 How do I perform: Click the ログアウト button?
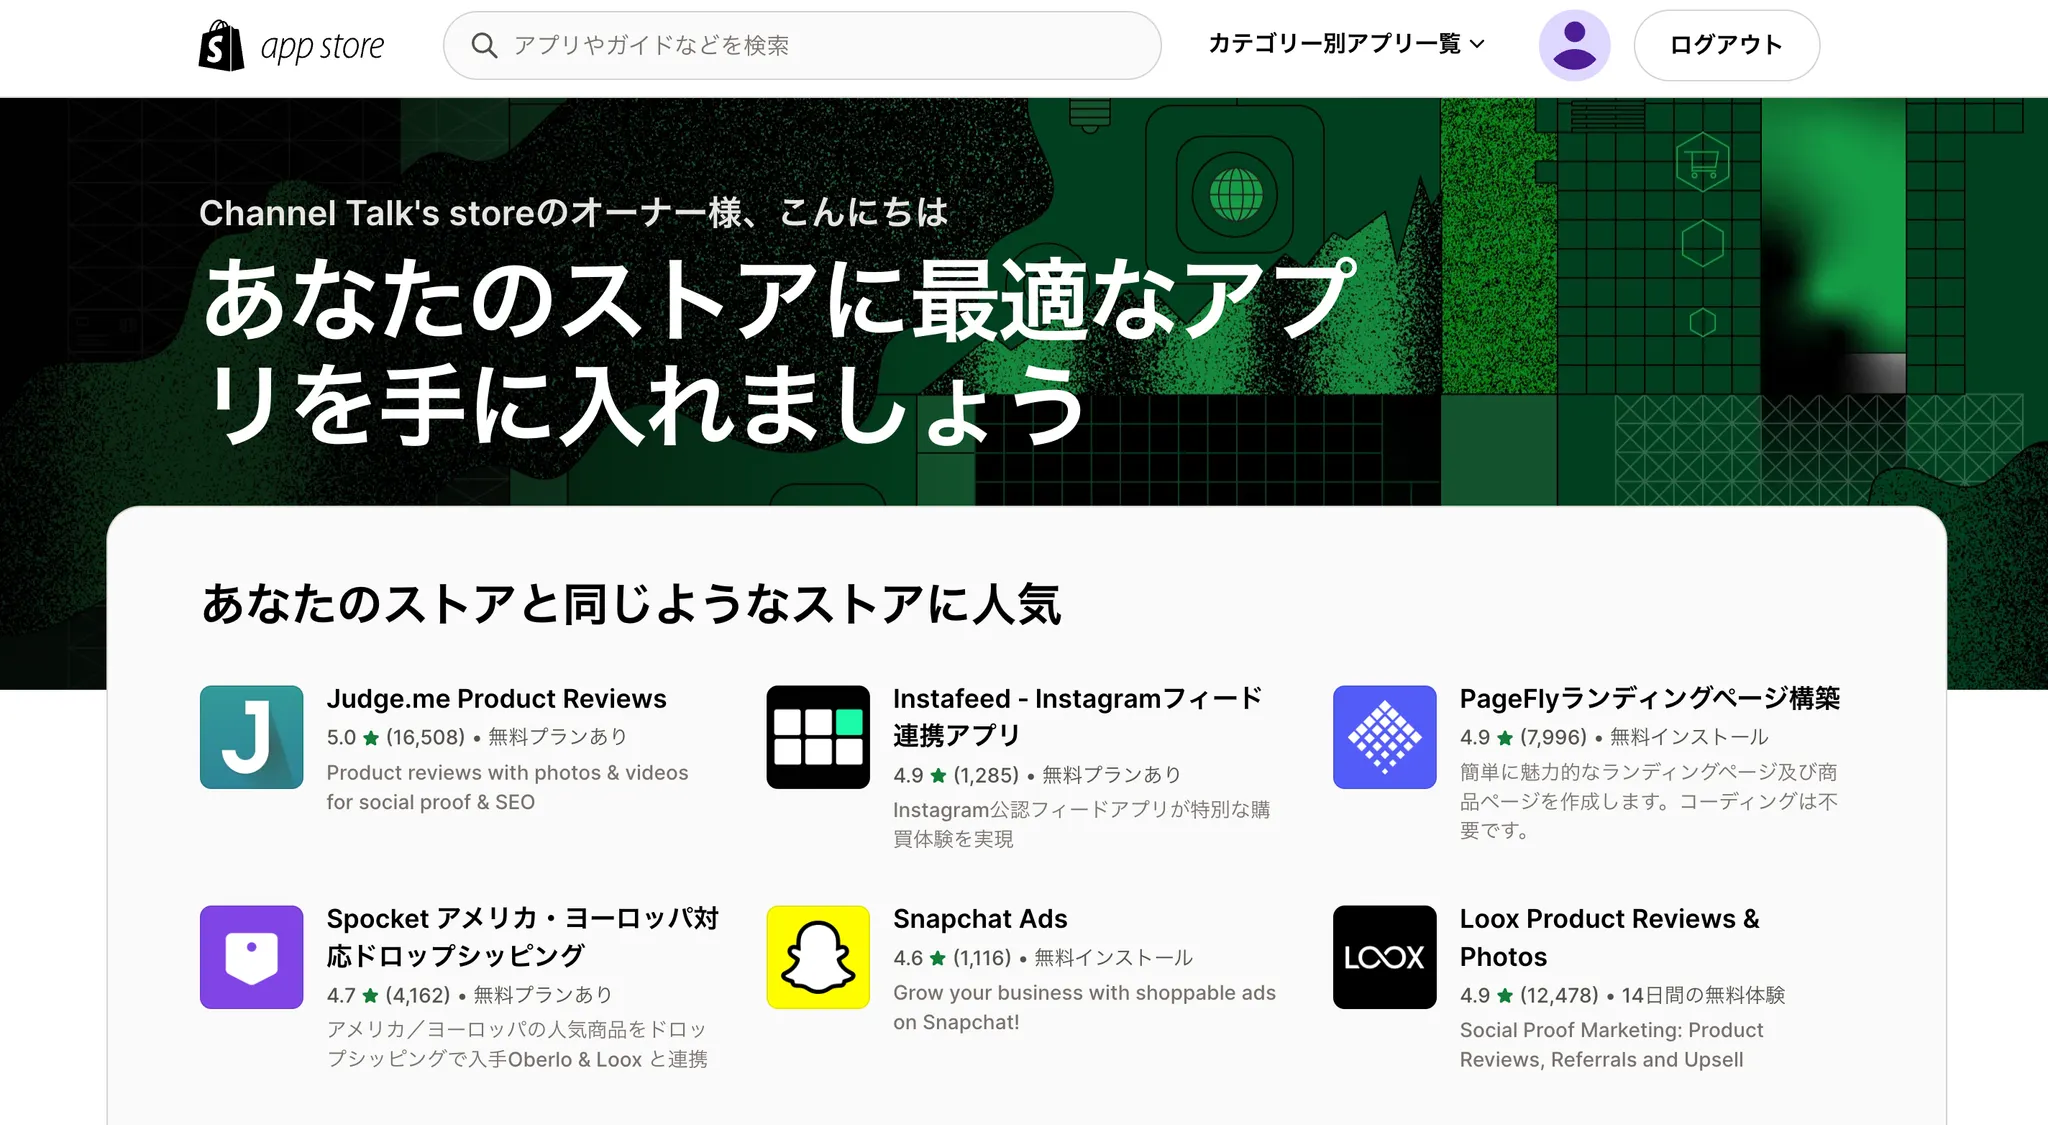point(1726,45)
